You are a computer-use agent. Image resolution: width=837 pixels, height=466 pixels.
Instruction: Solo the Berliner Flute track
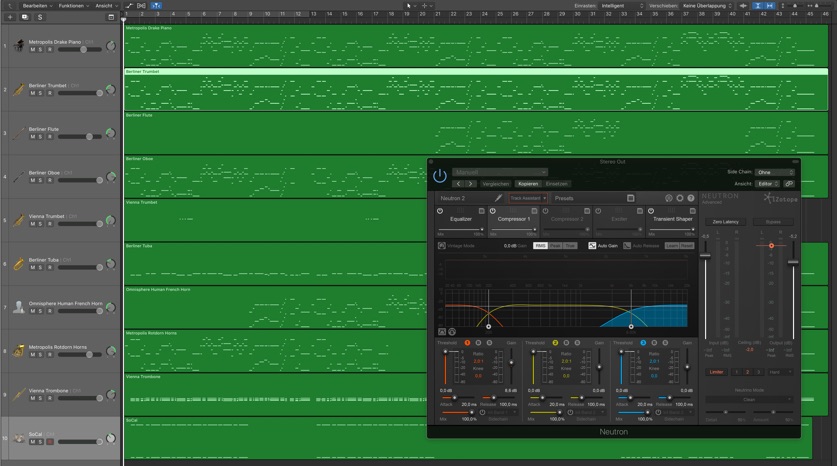pos(41,137)
